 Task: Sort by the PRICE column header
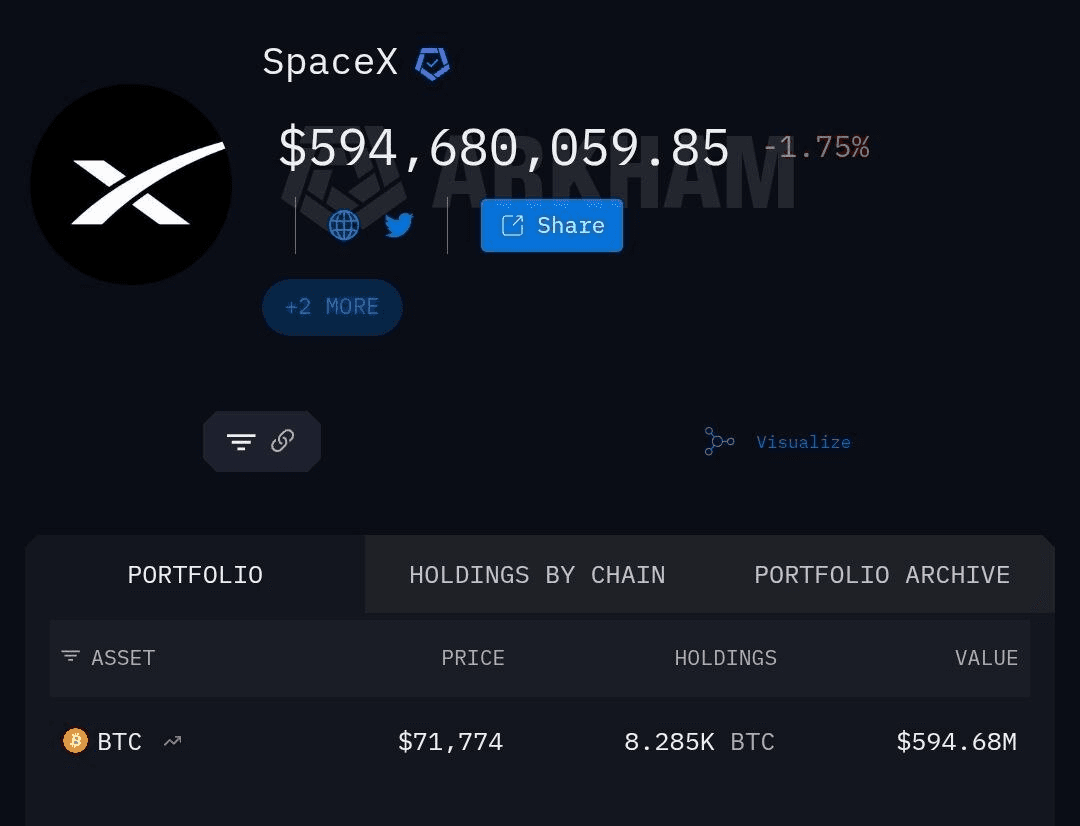coord(473,658)
